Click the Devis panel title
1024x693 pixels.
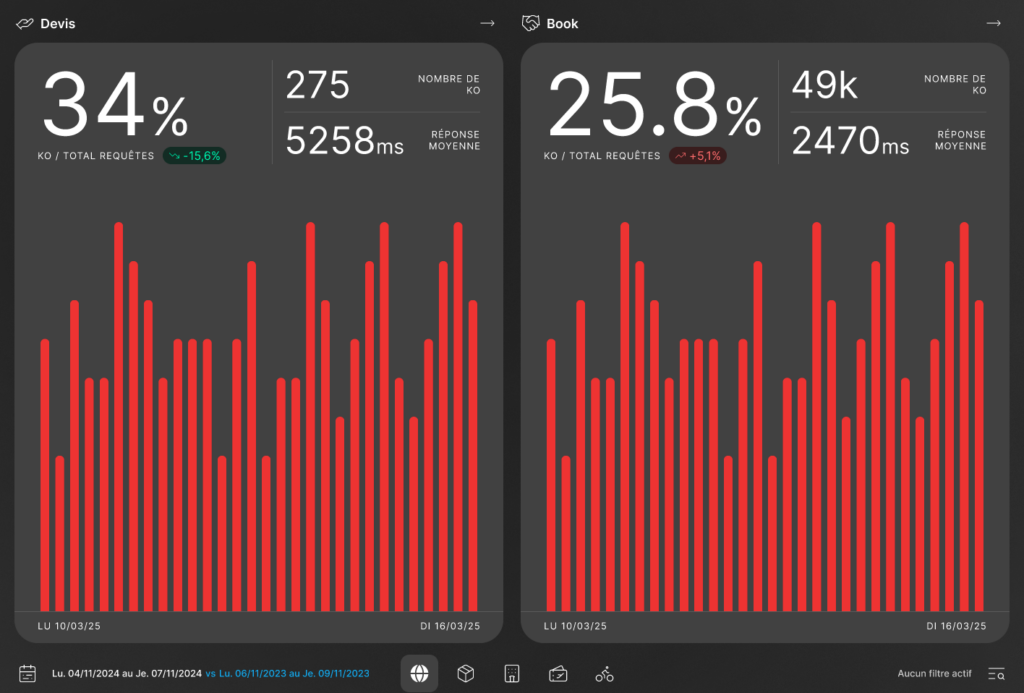[58, 23]
